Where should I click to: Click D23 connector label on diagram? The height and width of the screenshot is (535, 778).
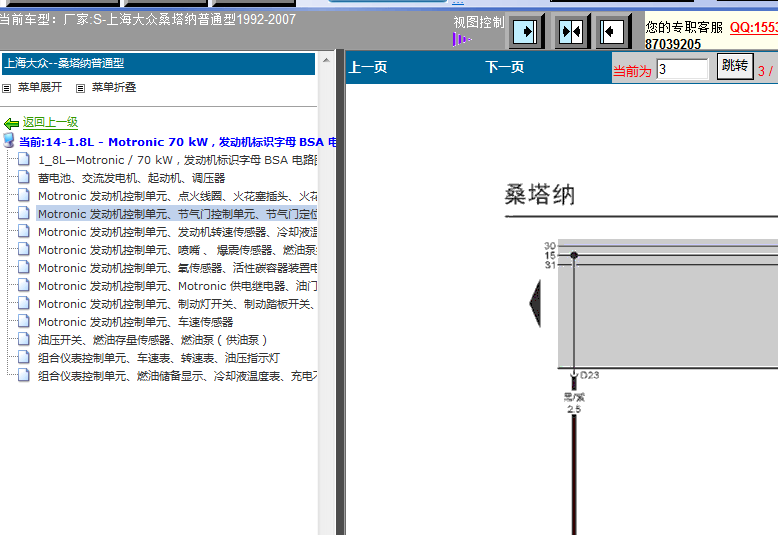click(589, 375)
